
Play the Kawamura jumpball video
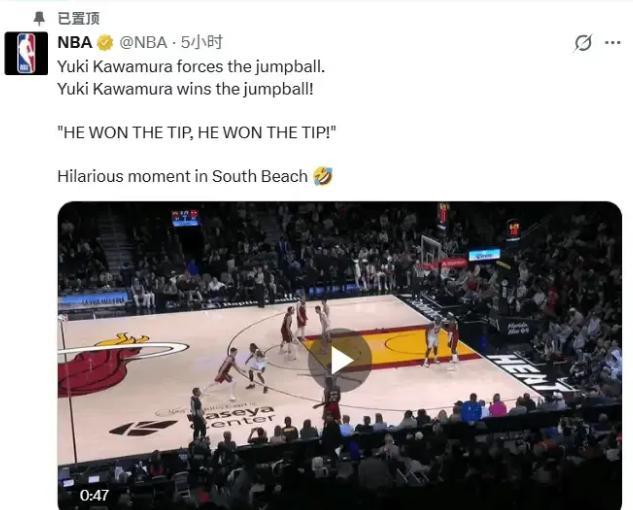pyautogui.click(x=340, y=361)
